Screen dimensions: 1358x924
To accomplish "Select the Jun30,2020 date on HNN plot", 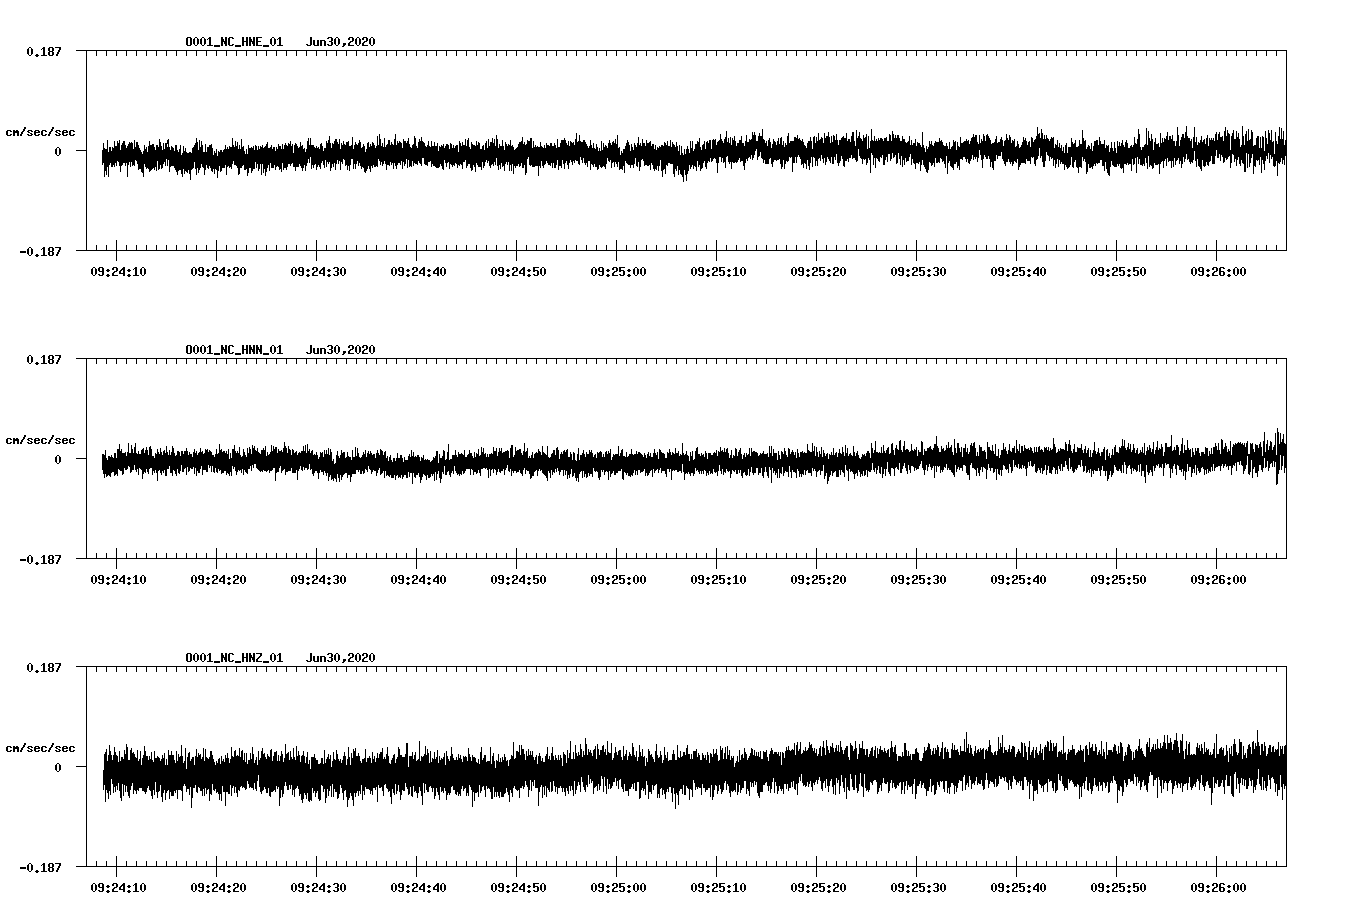I will (341, 350).
